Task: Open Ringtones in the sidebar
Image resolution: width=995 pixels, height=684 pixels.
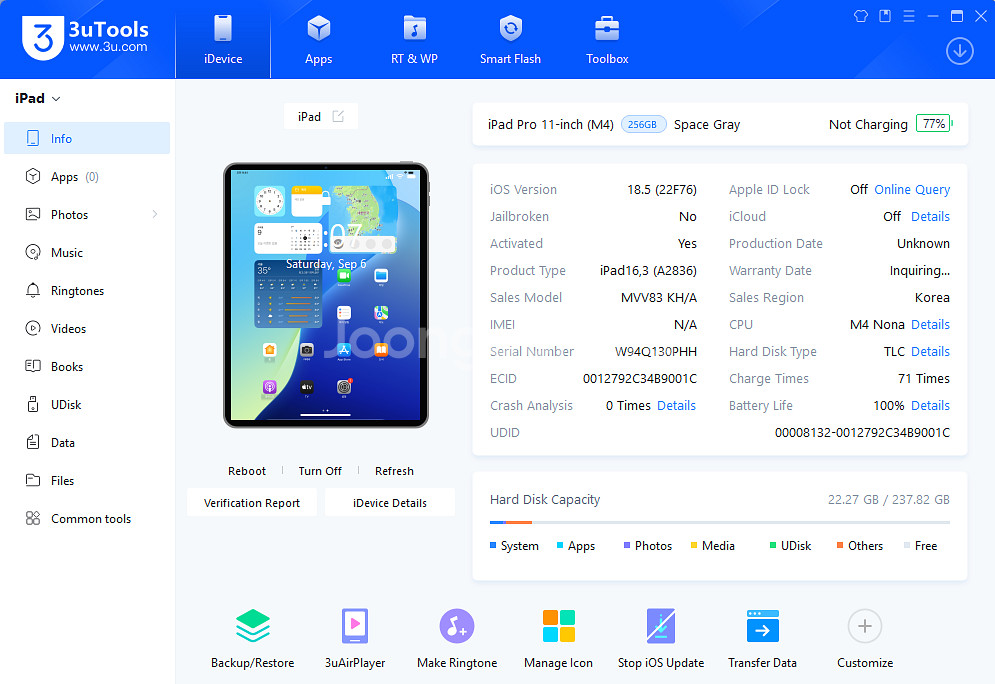Action: click(x=87, y=291)
